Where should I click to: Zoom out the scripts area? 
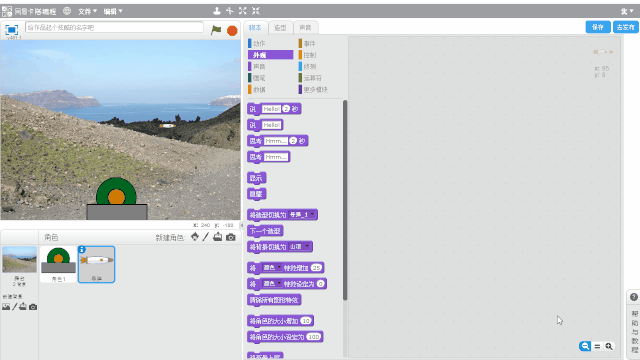(584, 346)
